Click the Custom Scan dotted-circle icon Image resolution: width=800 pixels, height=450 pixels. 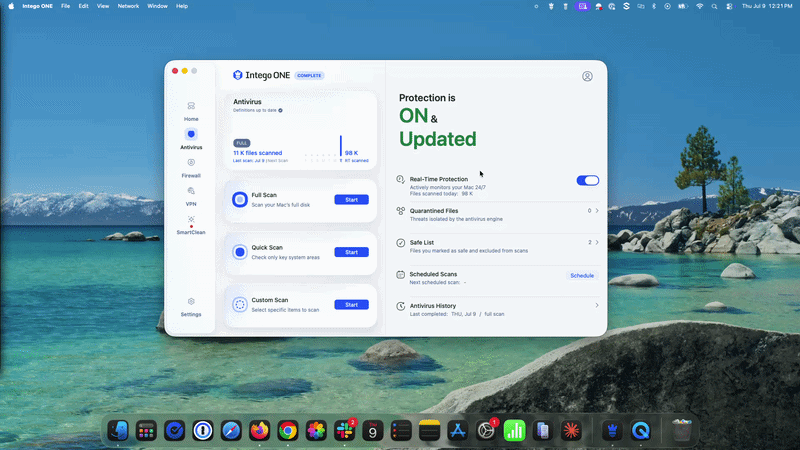pyautogui.click(x=240, y=305)
